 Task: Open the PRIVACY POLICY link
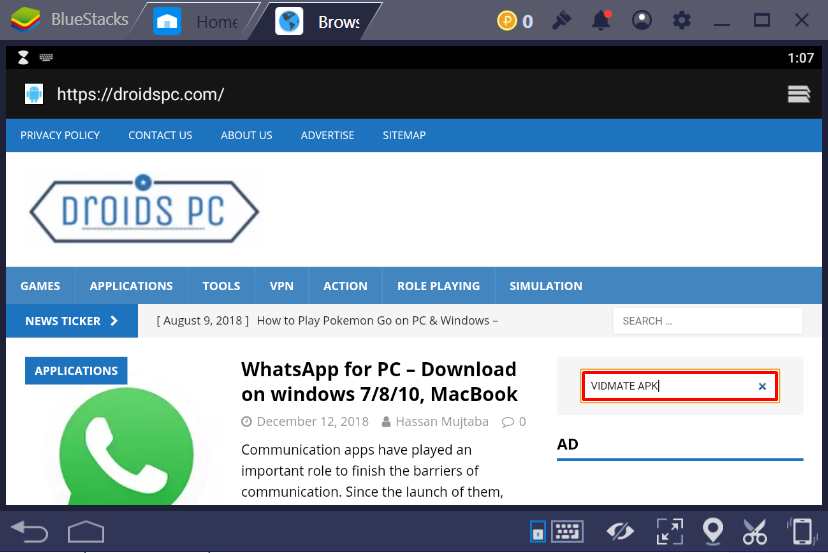click(x=60, y=135)
